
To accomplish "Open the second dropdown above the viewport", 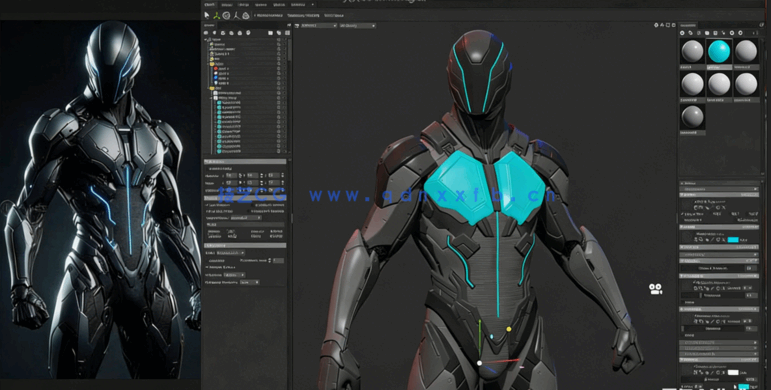I will tap(357, 25).
